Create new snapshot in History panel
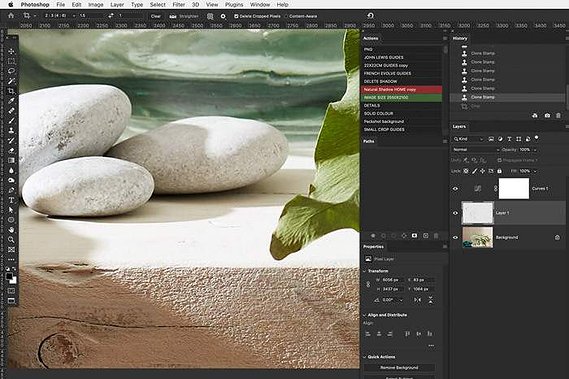This screenshot has height=379, width=569. point(547,115)
